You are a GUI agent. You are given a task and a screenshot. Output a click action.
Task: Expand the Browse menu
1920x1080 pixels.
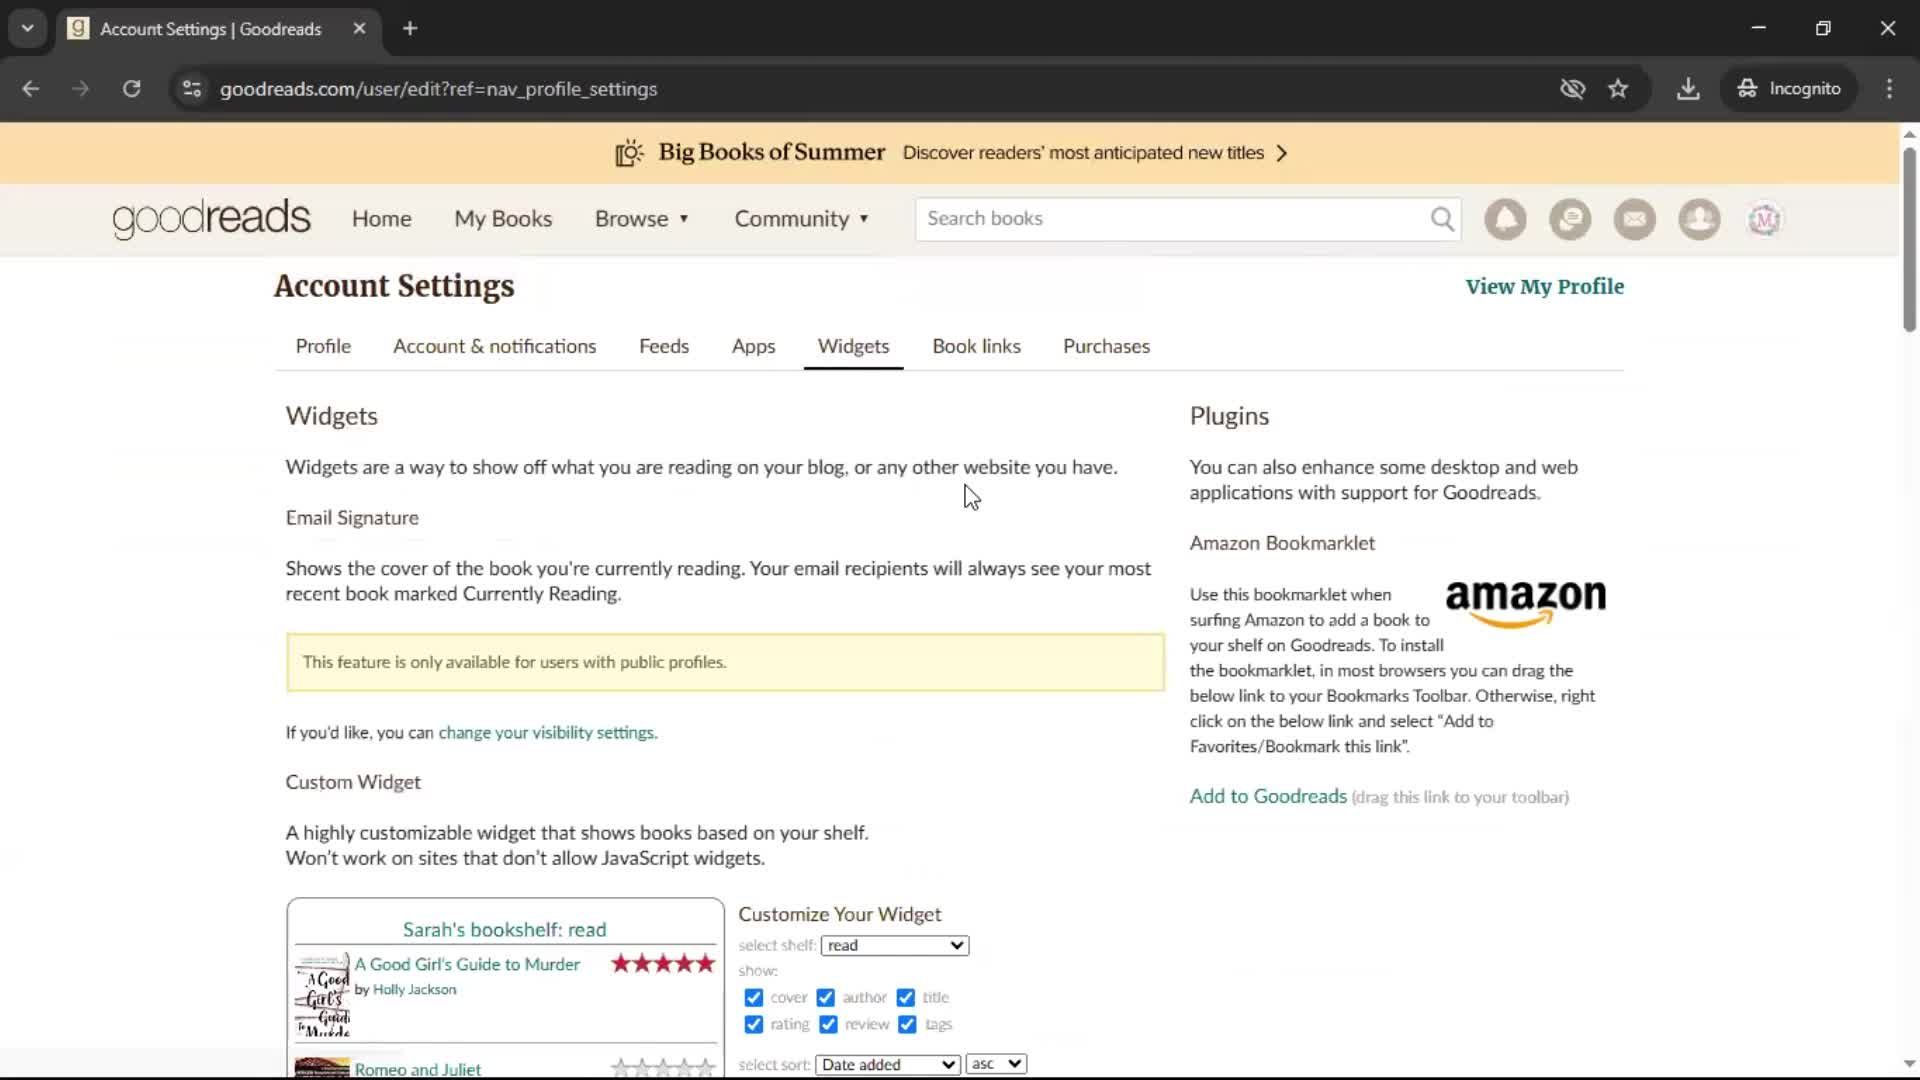642,219
